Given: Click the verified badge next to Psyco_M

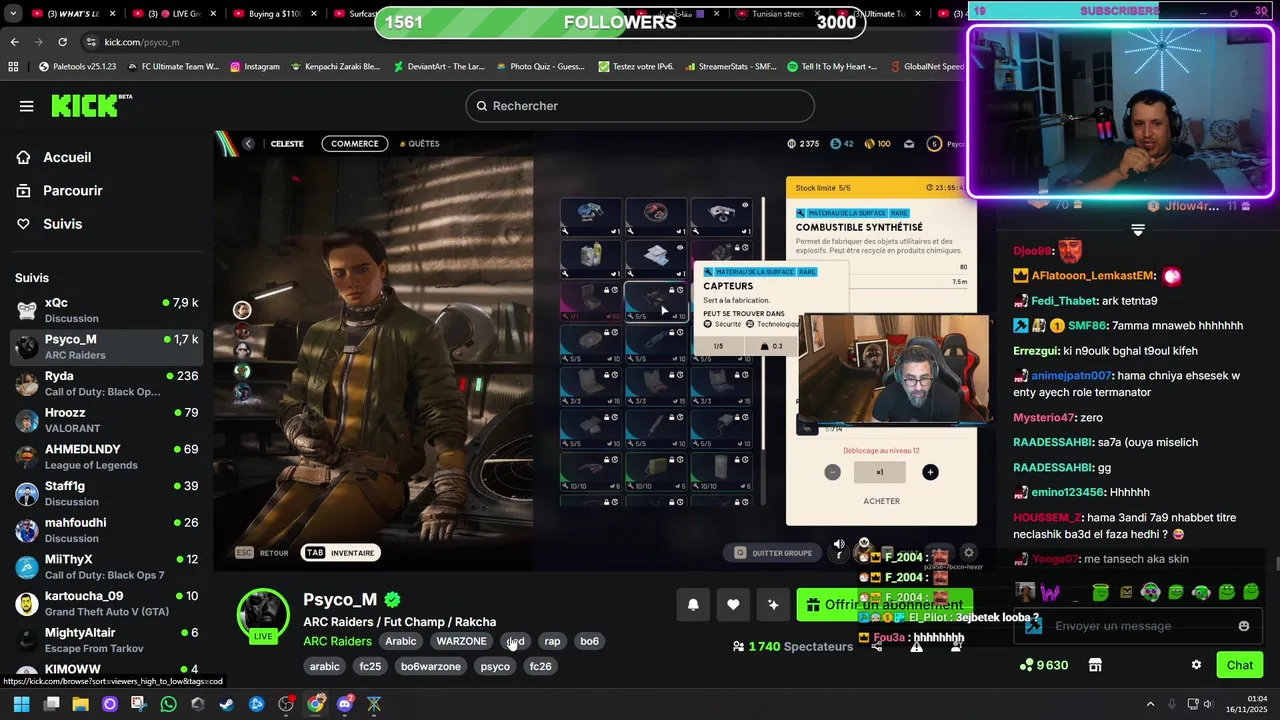Looking at the screenshot, I should click(392, 600).
